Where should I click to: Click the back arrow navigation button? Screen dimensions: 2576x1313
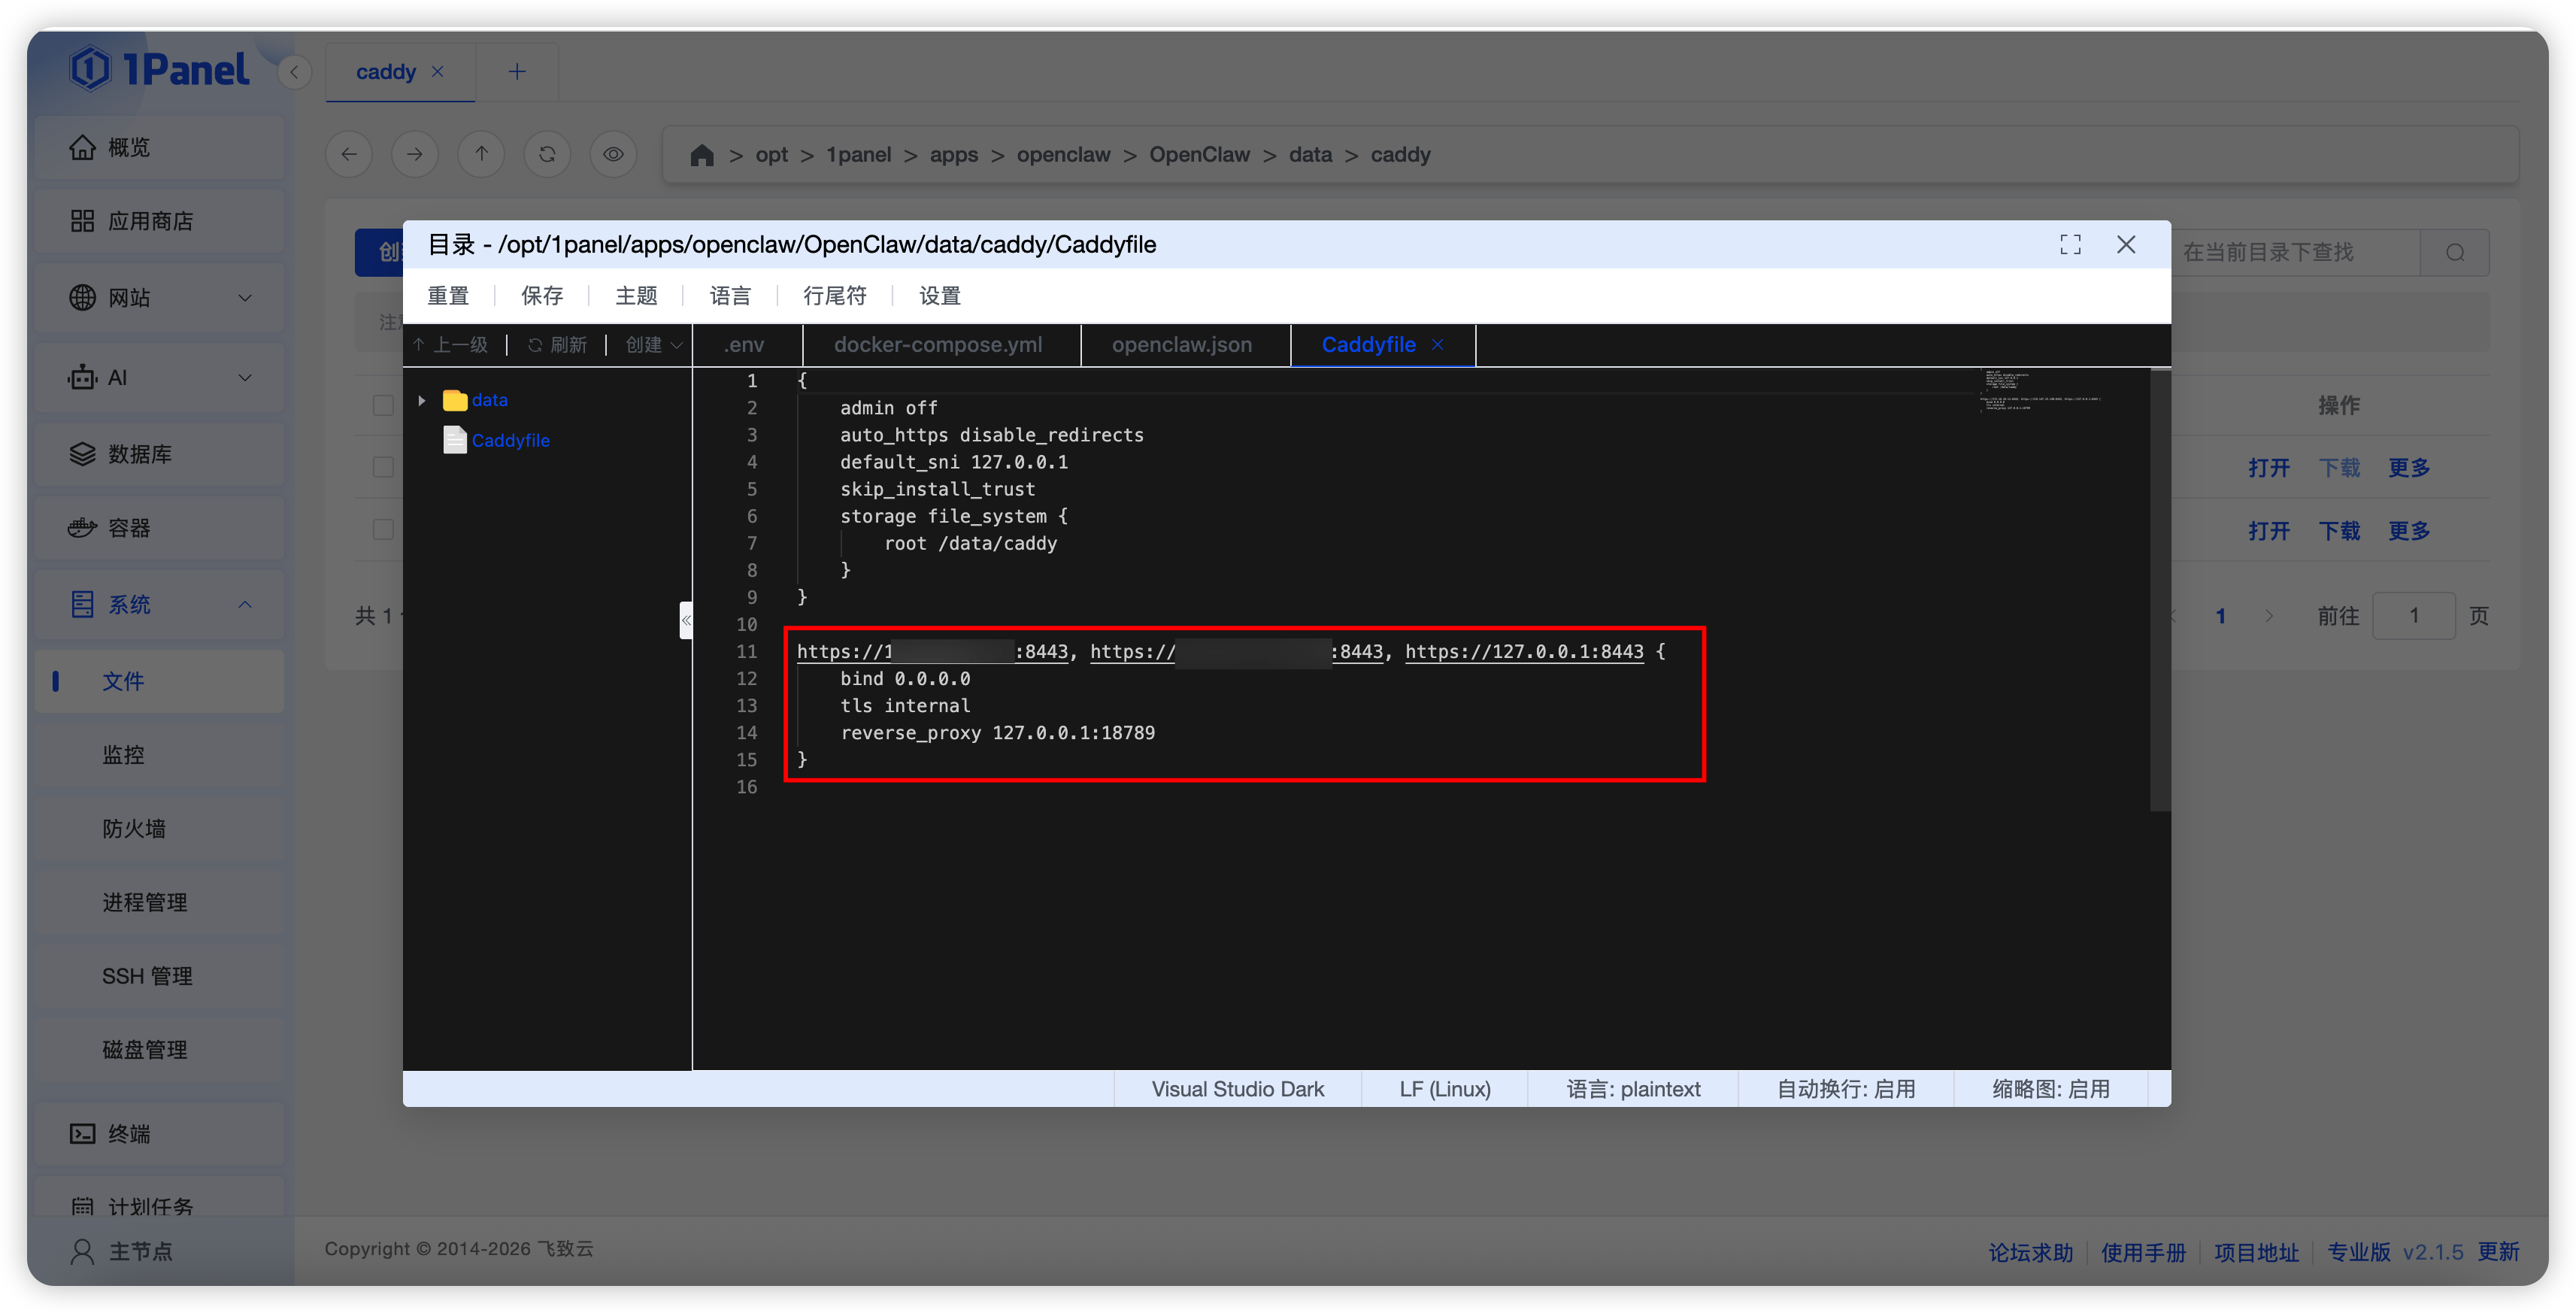point(349,154)
